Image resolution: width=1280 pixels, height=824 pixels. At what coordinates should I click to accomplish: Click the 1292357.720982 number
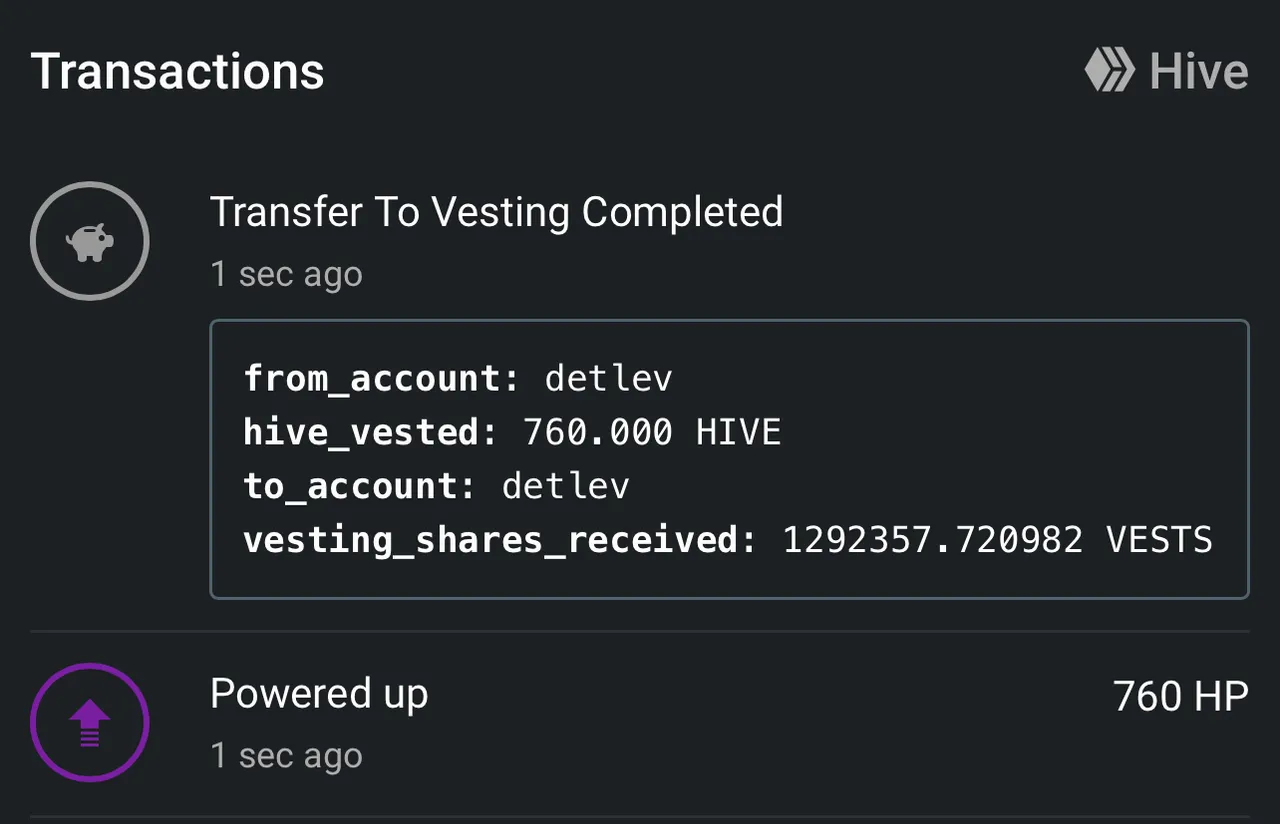[933, 540]
